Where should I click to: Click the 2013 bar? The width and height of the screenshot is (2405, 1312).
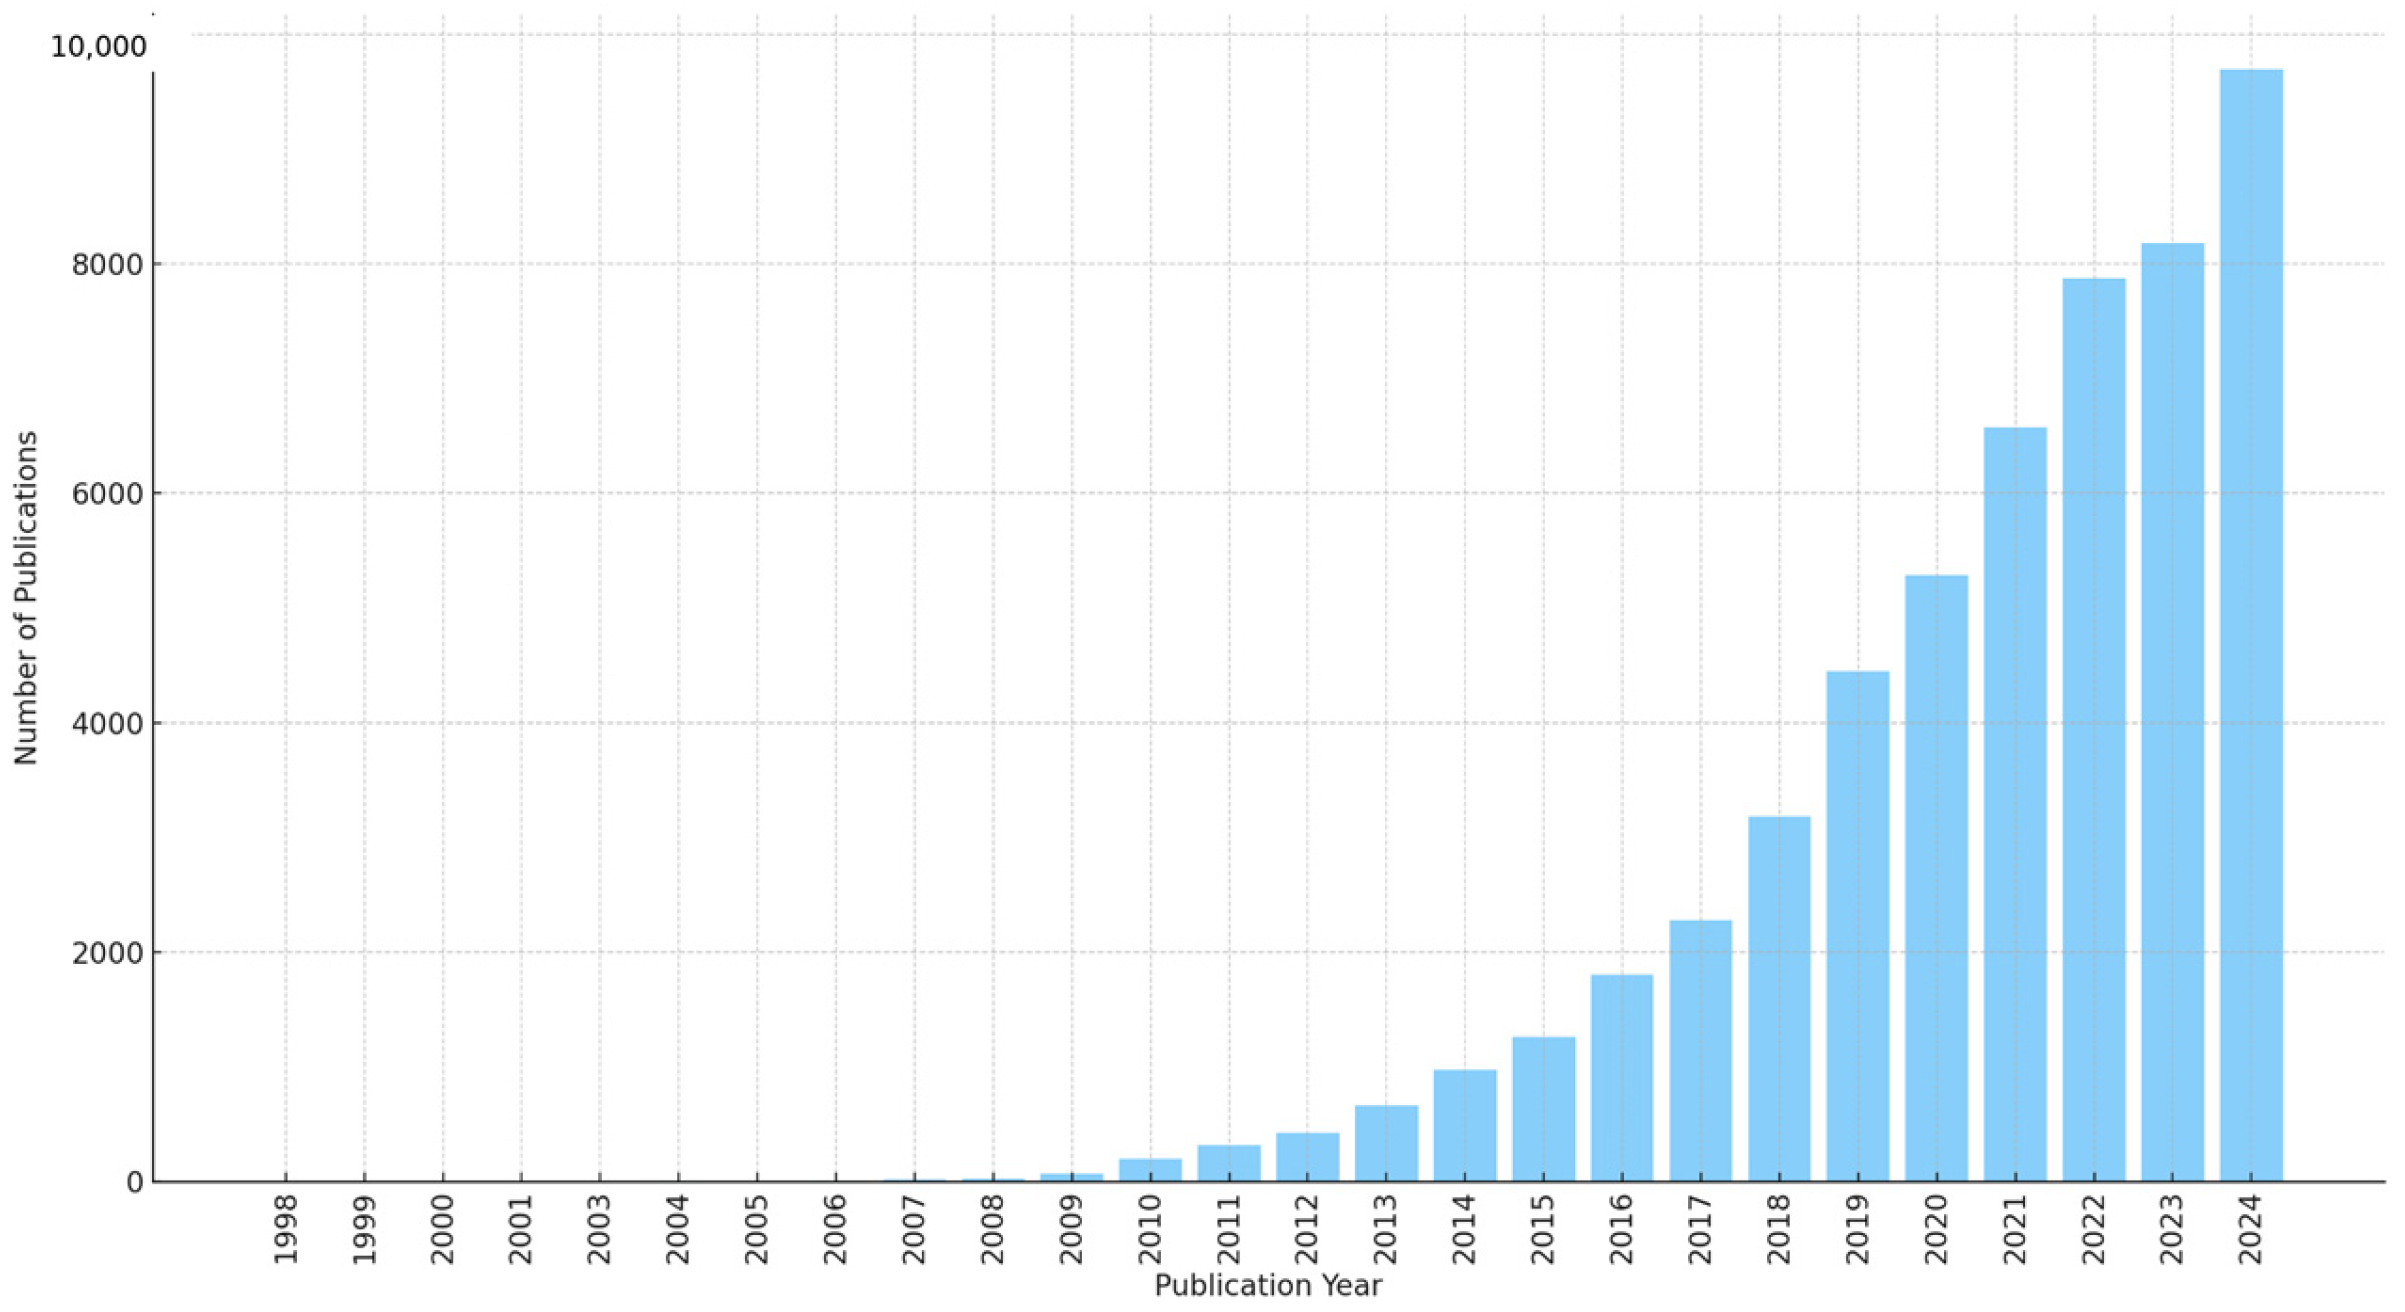click(x=1386, y=1143)
